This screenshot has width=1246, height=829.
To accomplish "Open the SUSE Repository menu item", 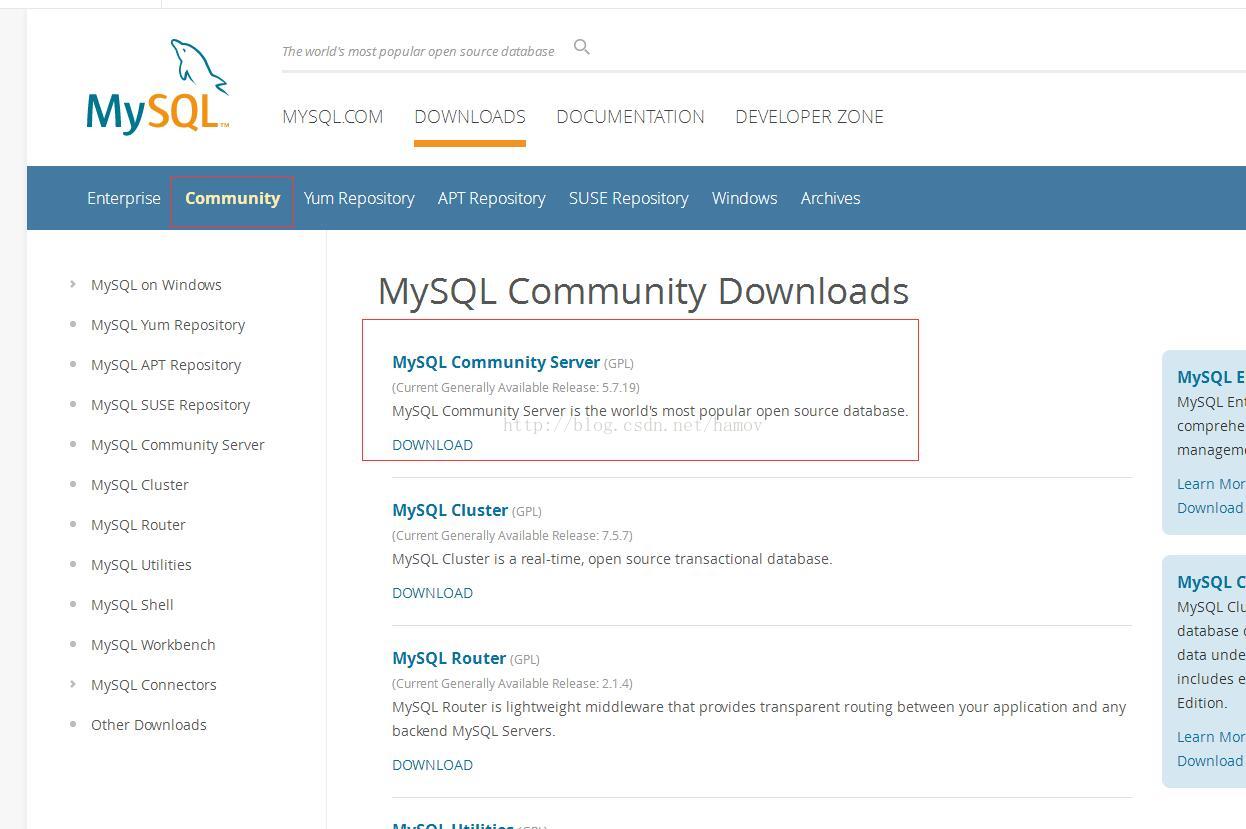I will click(629, 198).
